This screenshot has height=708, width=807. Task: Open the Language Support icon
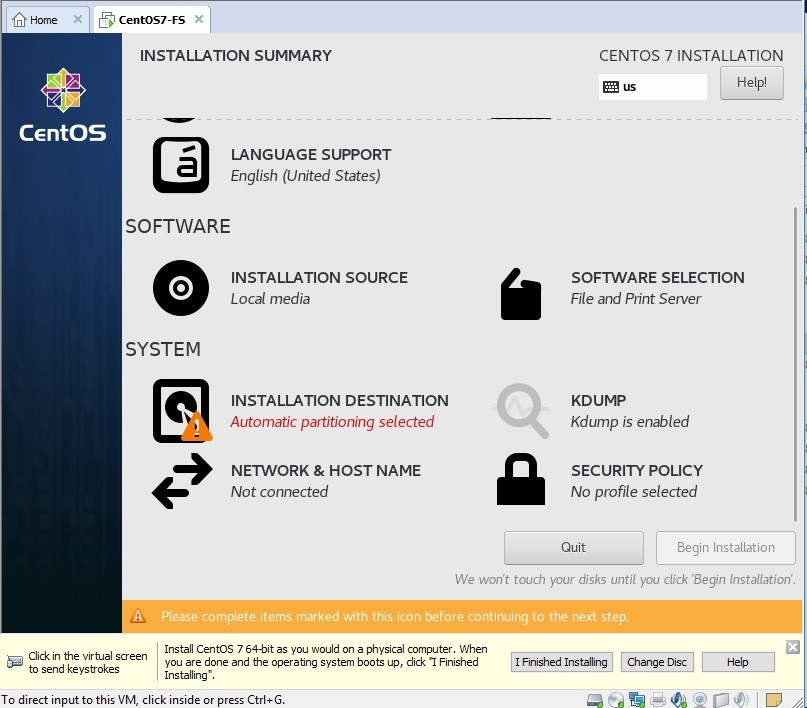point(181,165)
